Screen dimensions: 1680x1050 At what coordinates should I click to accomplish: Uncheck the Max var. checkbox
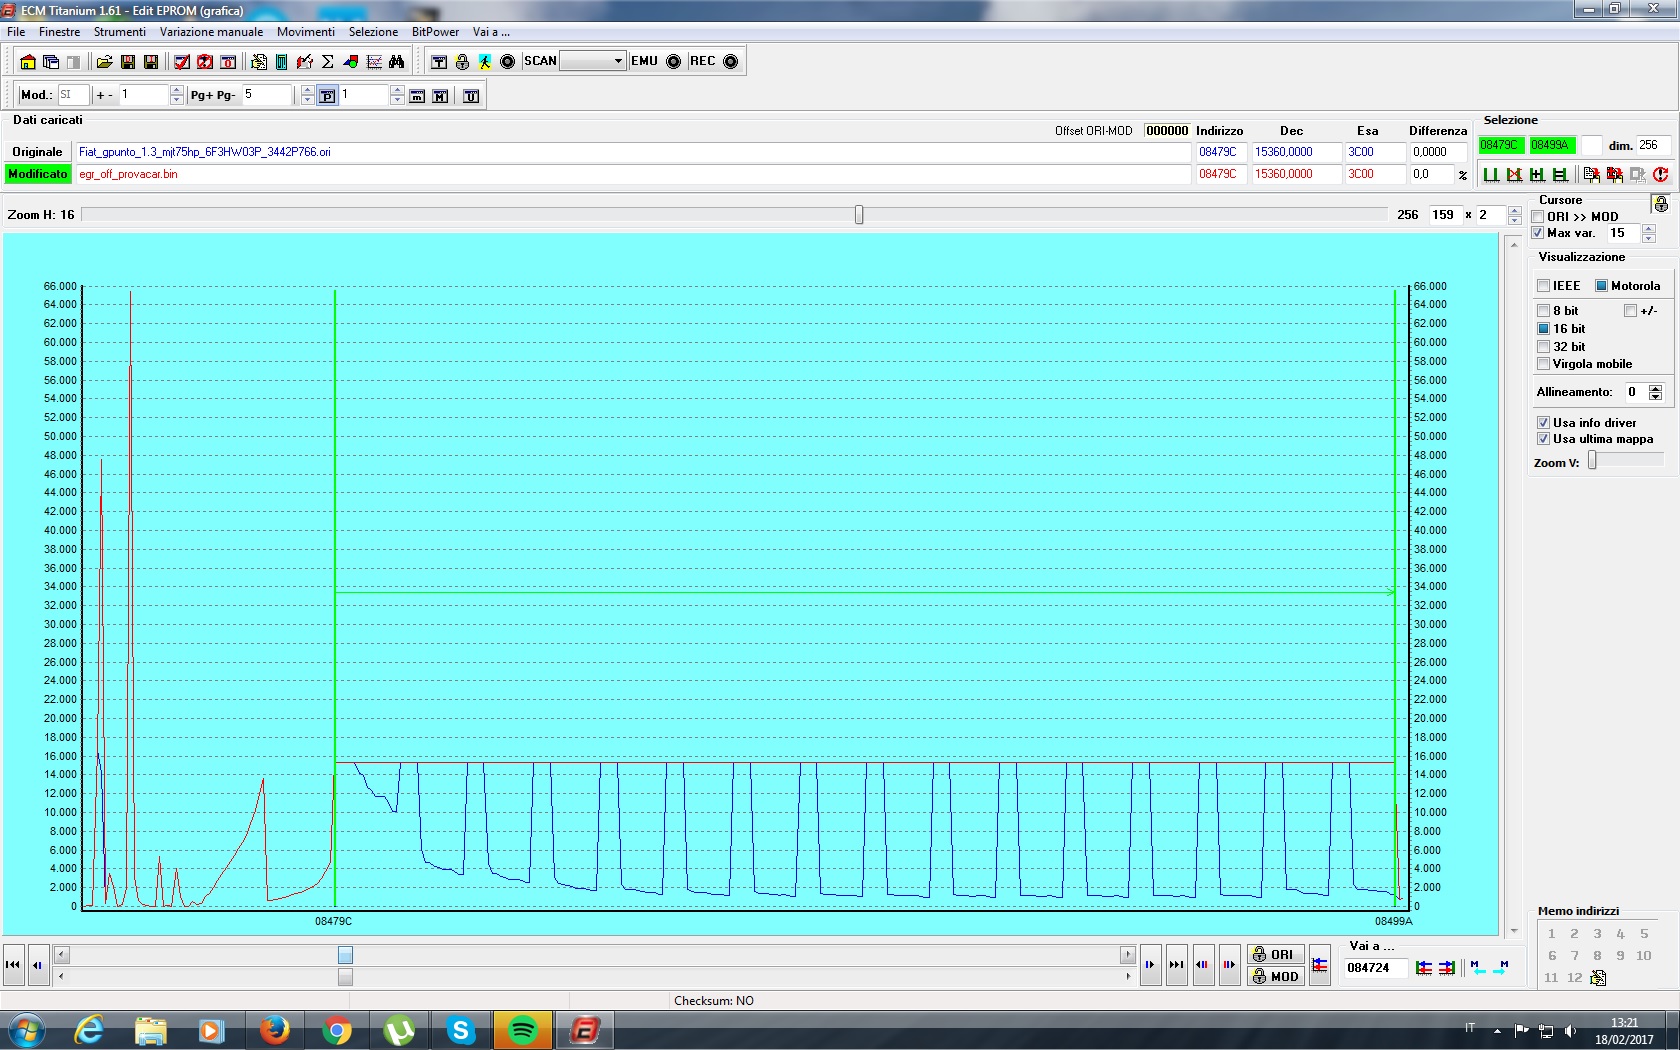point(1538,233)
